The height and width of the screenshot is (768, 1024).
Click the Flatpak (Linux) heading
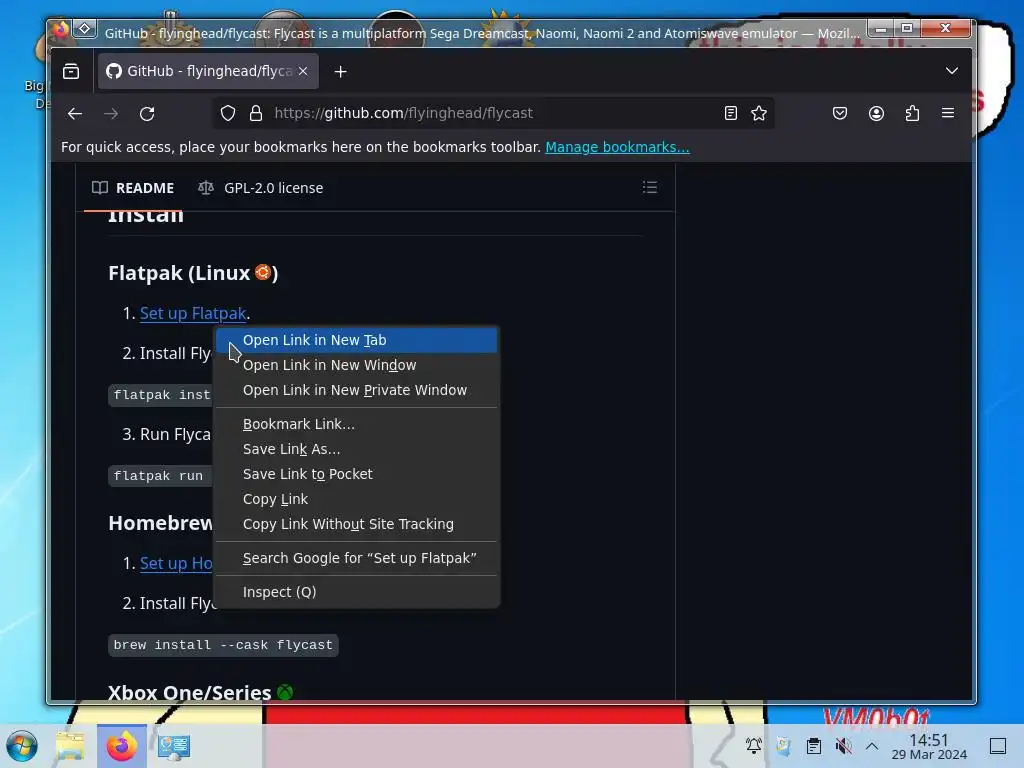193,273
